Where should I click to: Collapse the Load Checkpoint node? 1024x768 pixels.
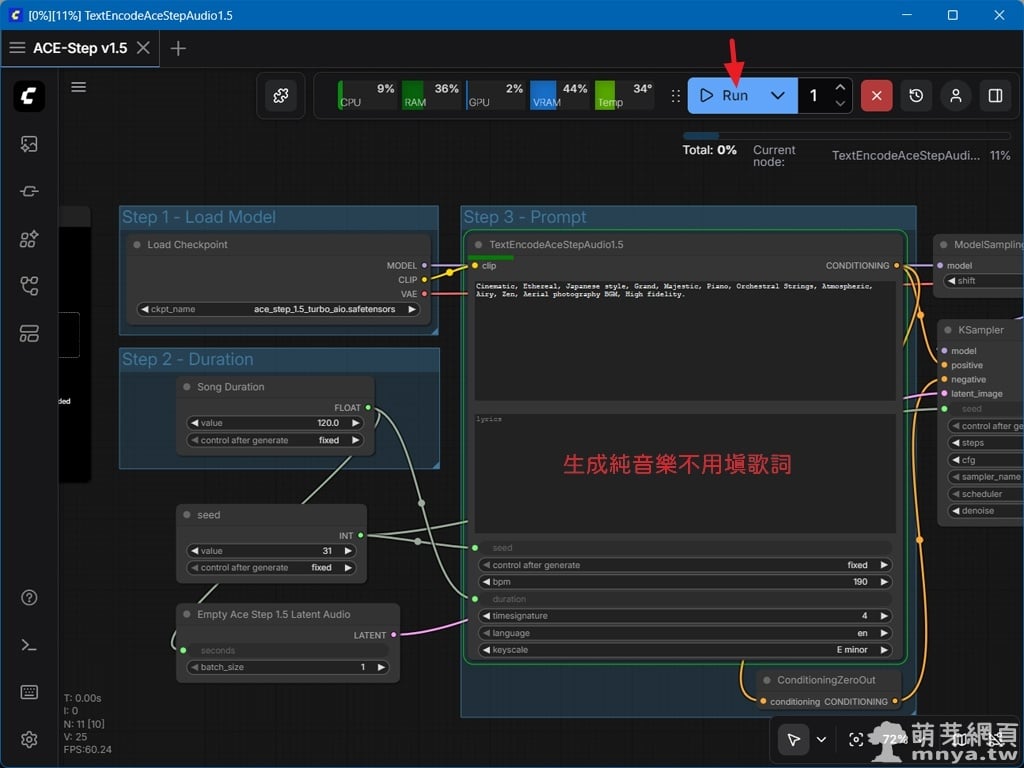coord(137,245)
